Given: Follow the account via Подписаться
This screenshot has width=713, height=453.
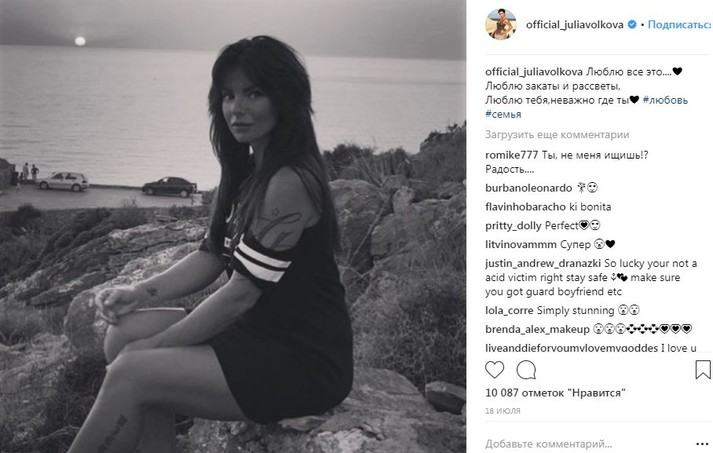Looking at the screenshot, I should tap(679, 25).
